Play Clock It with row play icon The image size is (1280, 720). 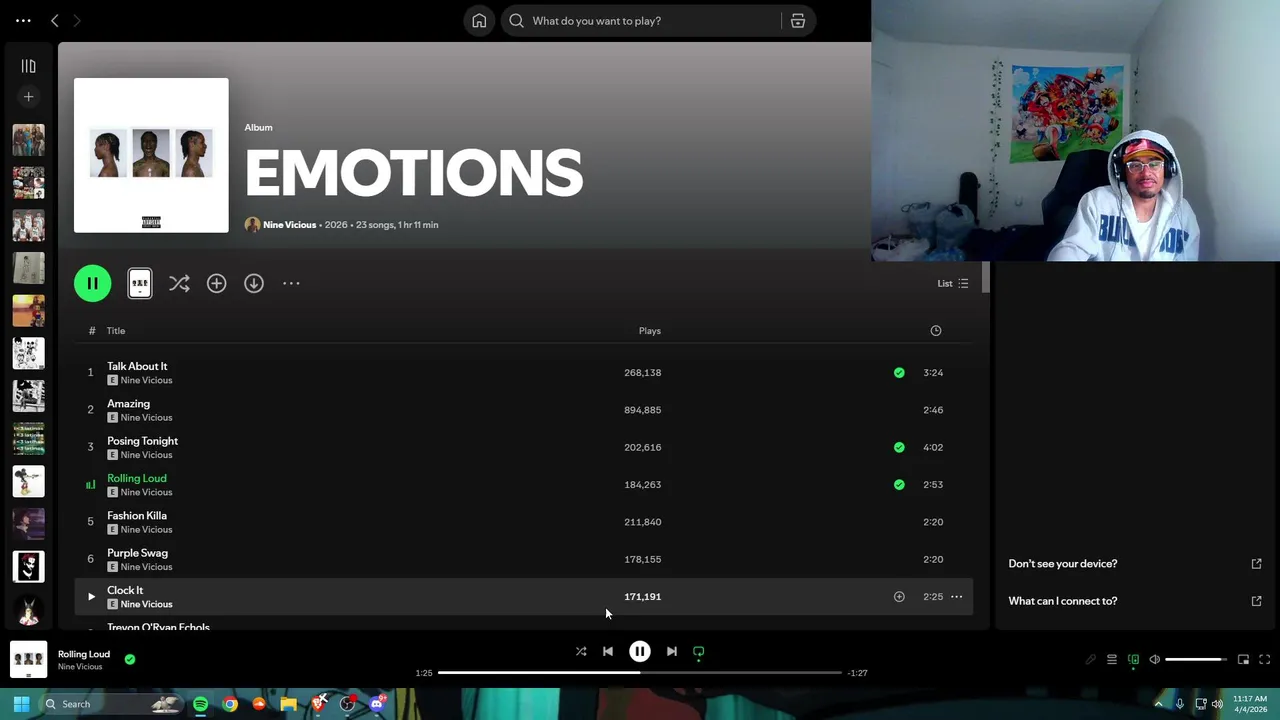point(91,597)
